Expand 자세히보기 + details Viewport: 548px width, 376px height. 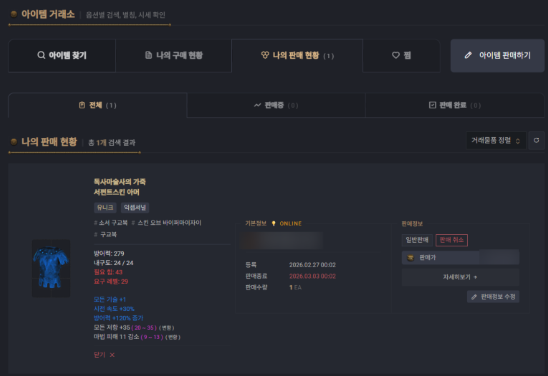[x=460, y=277]
